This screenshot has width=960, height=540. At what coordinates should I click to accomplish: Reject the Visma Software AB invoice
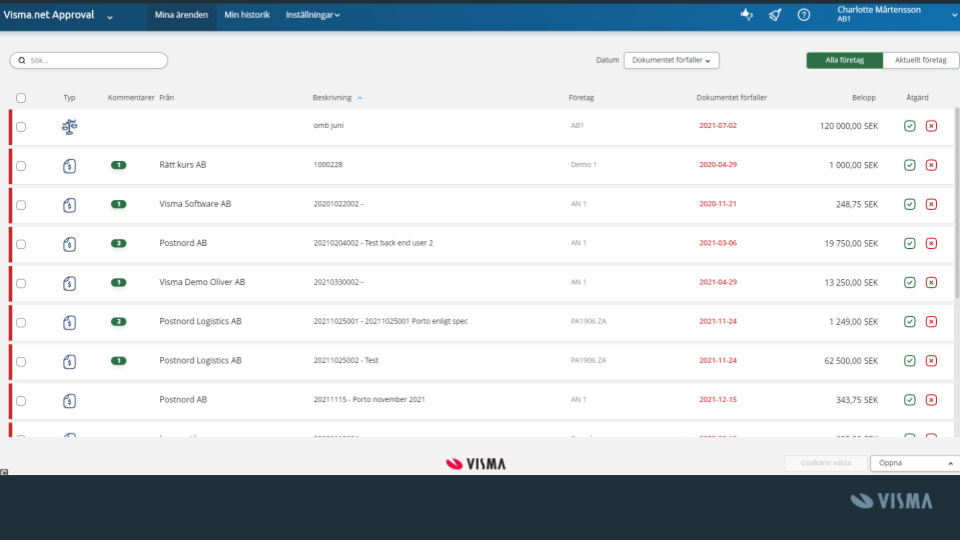click(931, 204)
